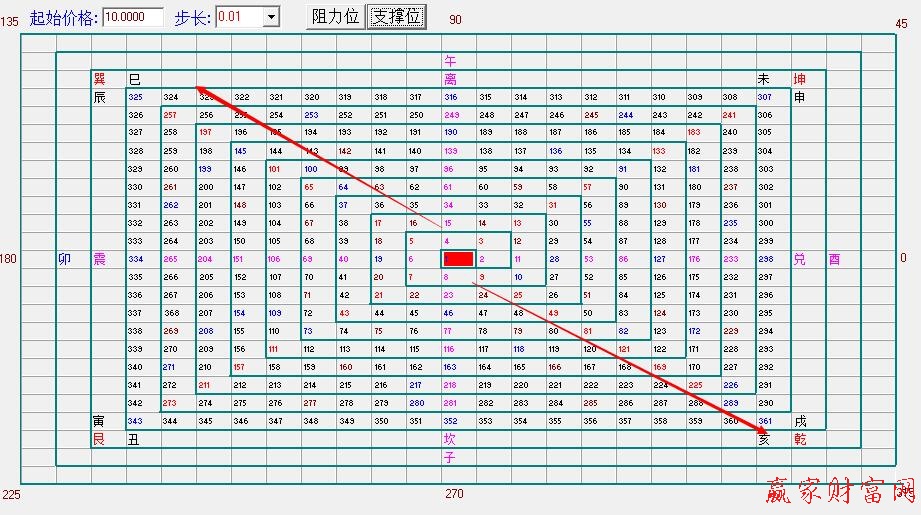Click the 支撑位 (support level) button
The image size is (921, 515).
click(397, 16)
